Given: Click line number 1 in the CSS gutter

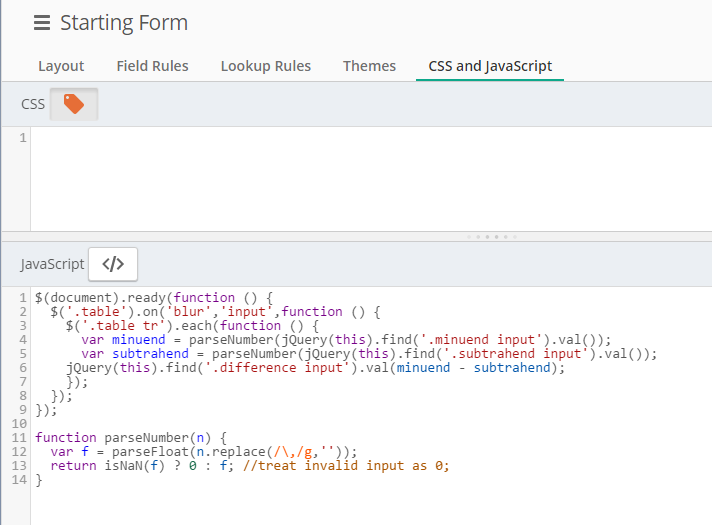Looking at the screenshot, I should 22,138.
